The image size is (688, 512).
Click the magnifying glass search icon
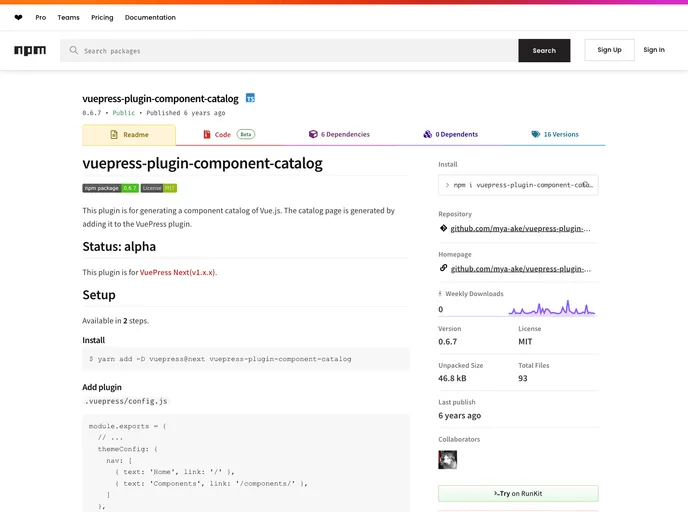point(74,50)
